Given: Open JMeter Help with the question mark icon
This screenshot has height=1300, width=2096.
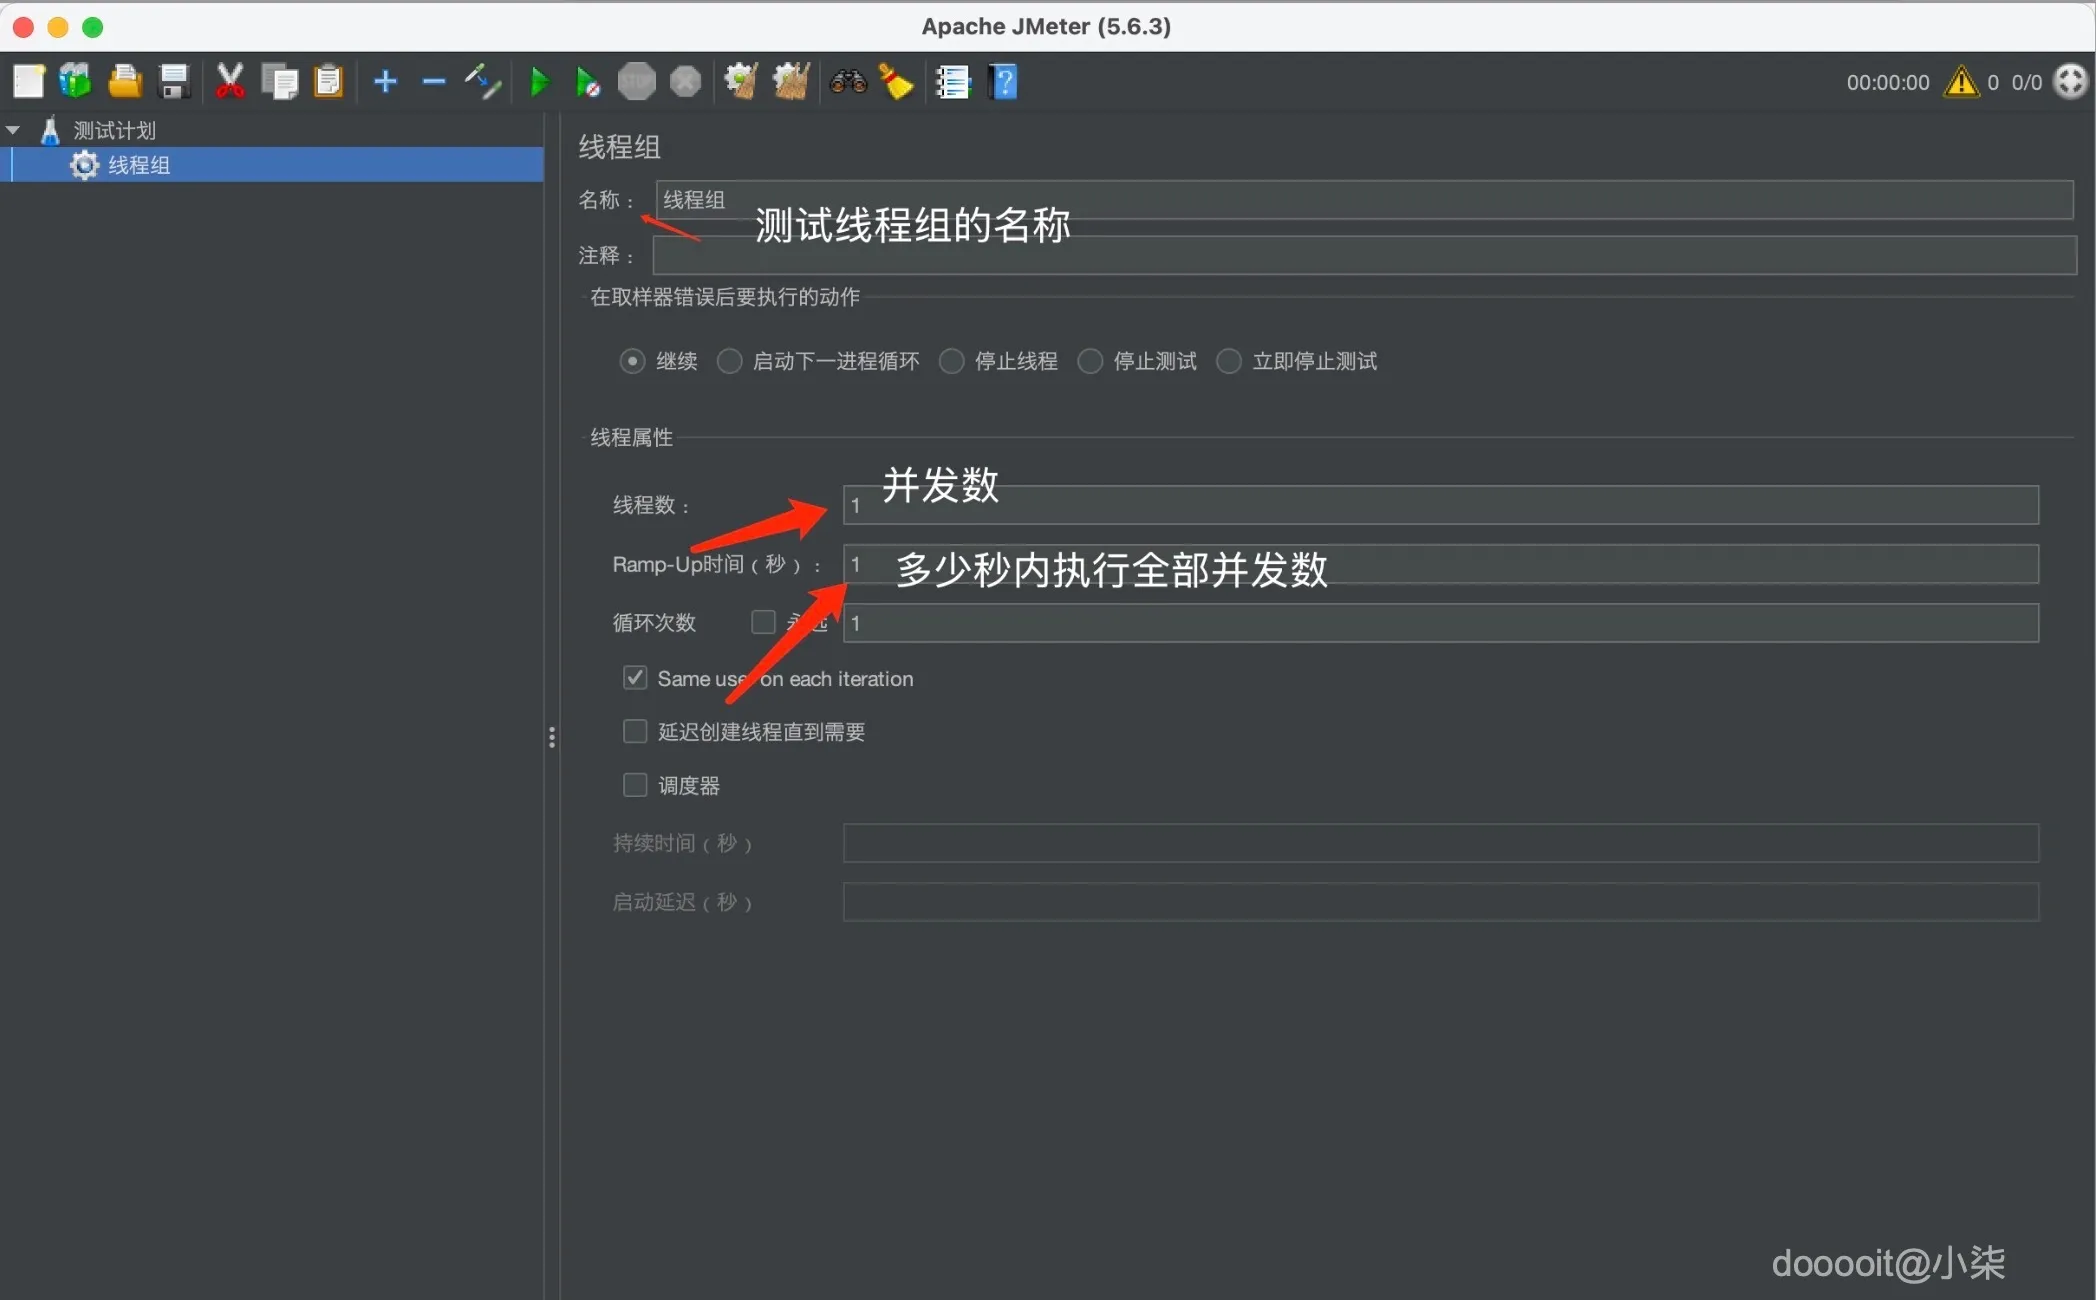Looking at the screenshot, I should [1002, 81].
